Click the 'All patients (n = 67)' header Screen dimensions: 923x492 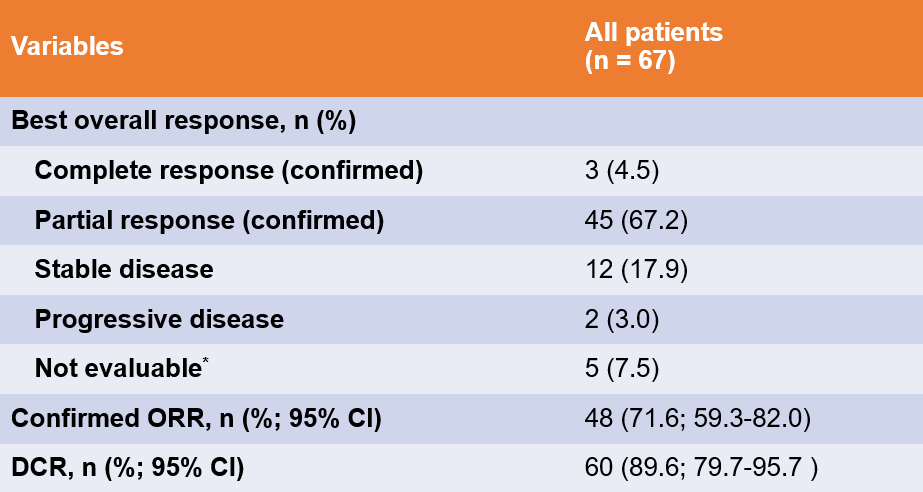pos(653,46)
